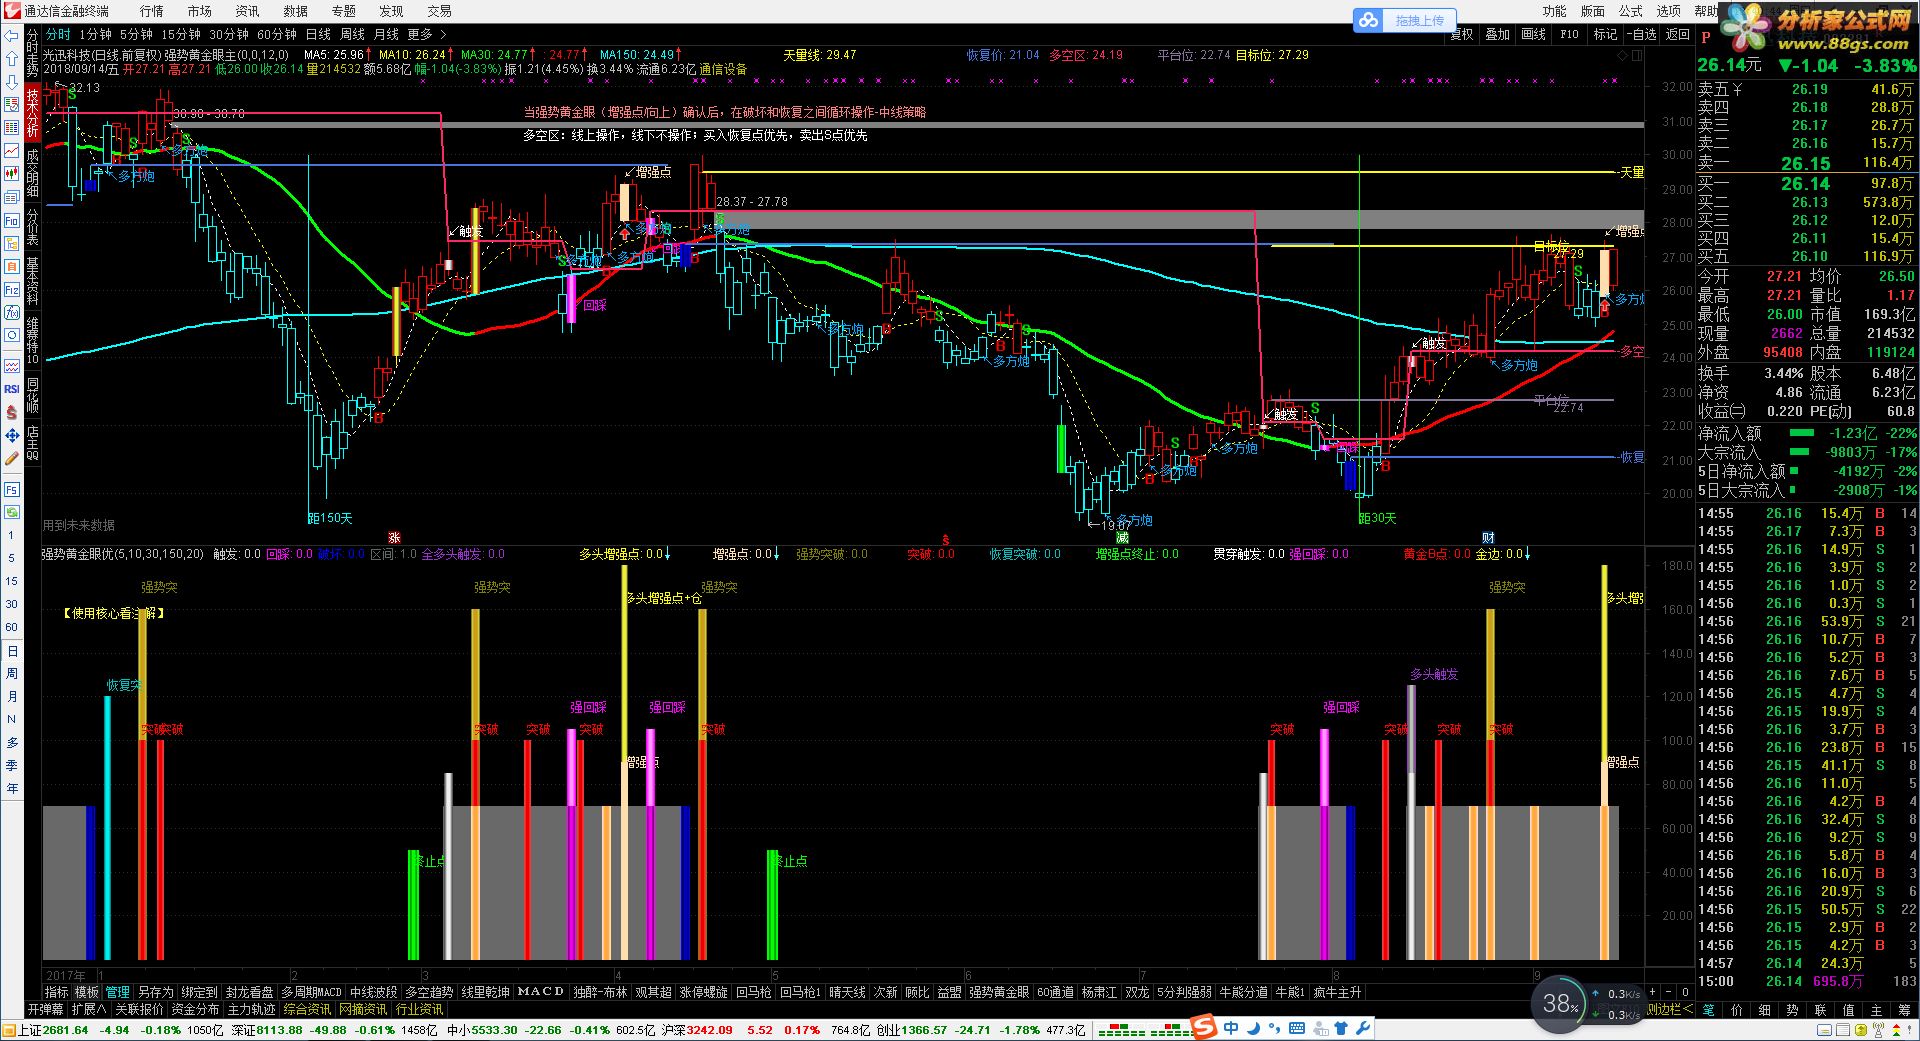
Task: Click the circle icon in left sidebar
Action: click(12, 336)
